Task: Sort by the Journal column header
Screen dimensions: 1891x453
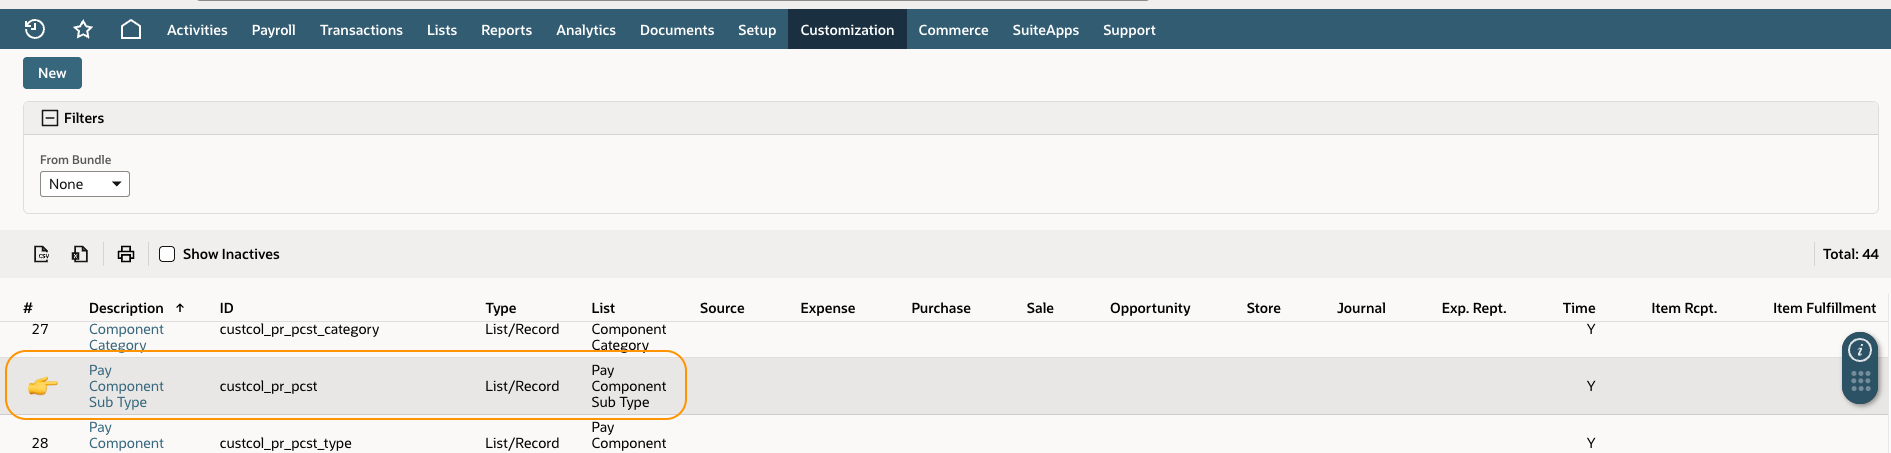Action: click(1361, 308)
